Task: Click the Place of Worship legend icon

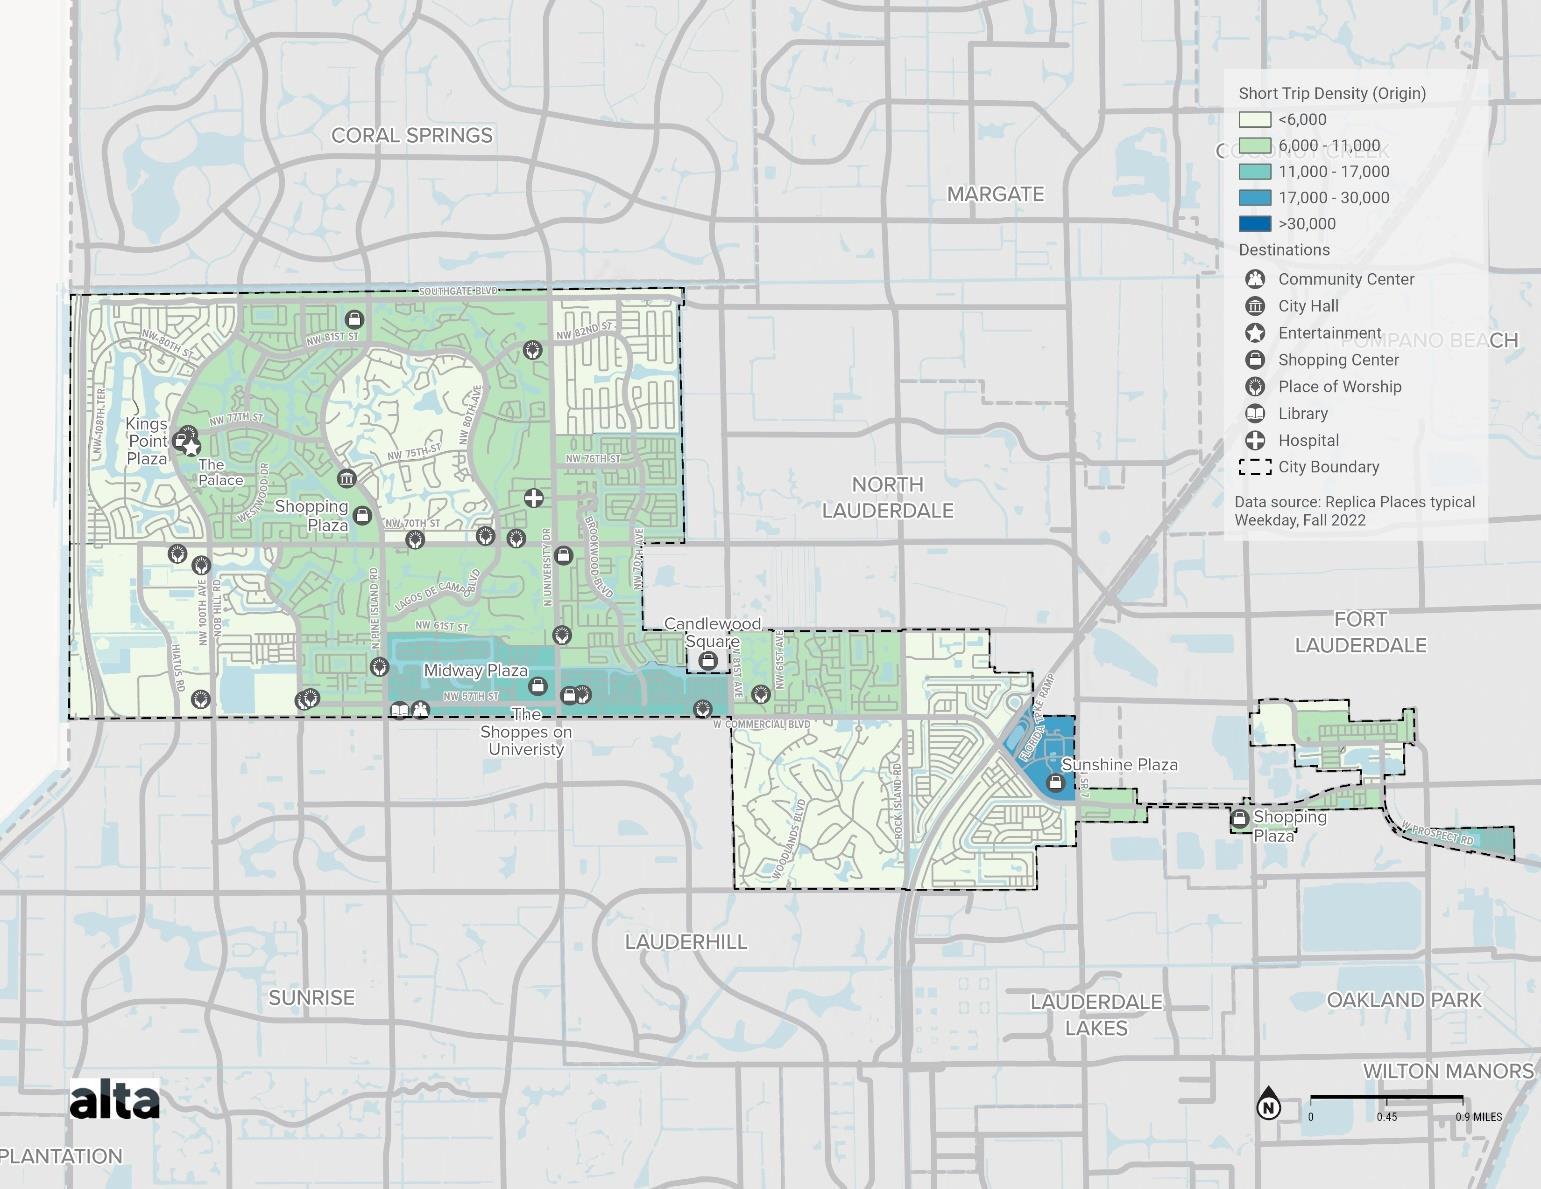Action: pyautogui.click(x=1255, y=387)
